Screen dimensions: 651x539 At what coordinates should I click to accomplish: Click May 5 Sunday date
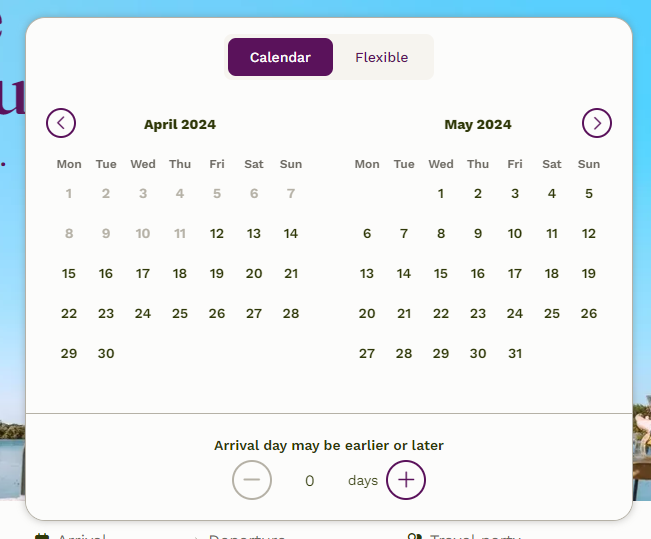589,194
